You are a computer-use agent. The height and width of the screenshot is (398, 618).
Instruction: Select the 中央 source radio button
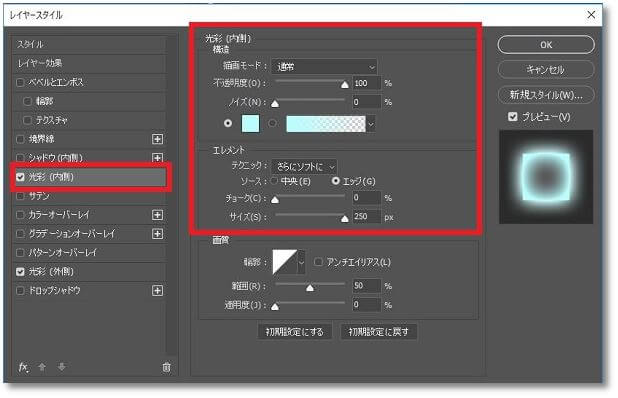pyautogui.click(x=274, y=181)
